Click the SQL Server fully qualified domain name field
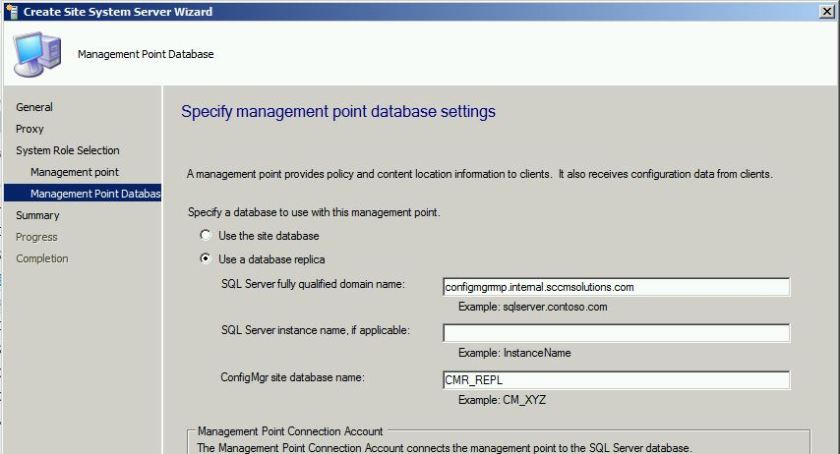The width and height of the screenshot is (840, 454). pyautogui.click(x=615, y=287)
